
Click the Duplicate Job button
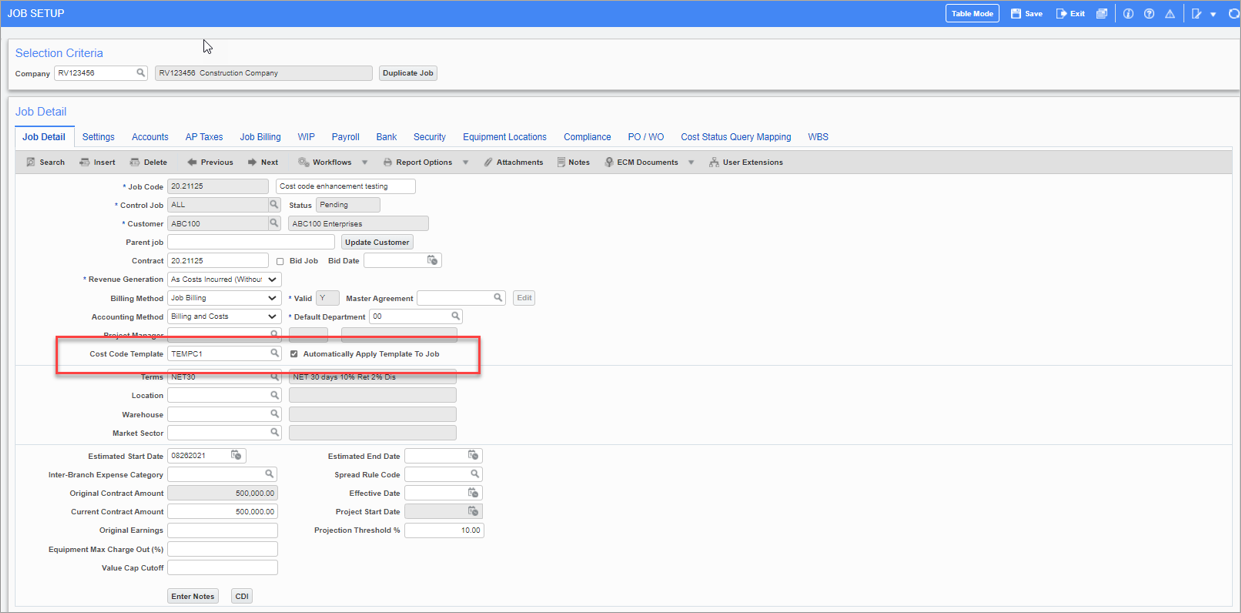(408, 73)
